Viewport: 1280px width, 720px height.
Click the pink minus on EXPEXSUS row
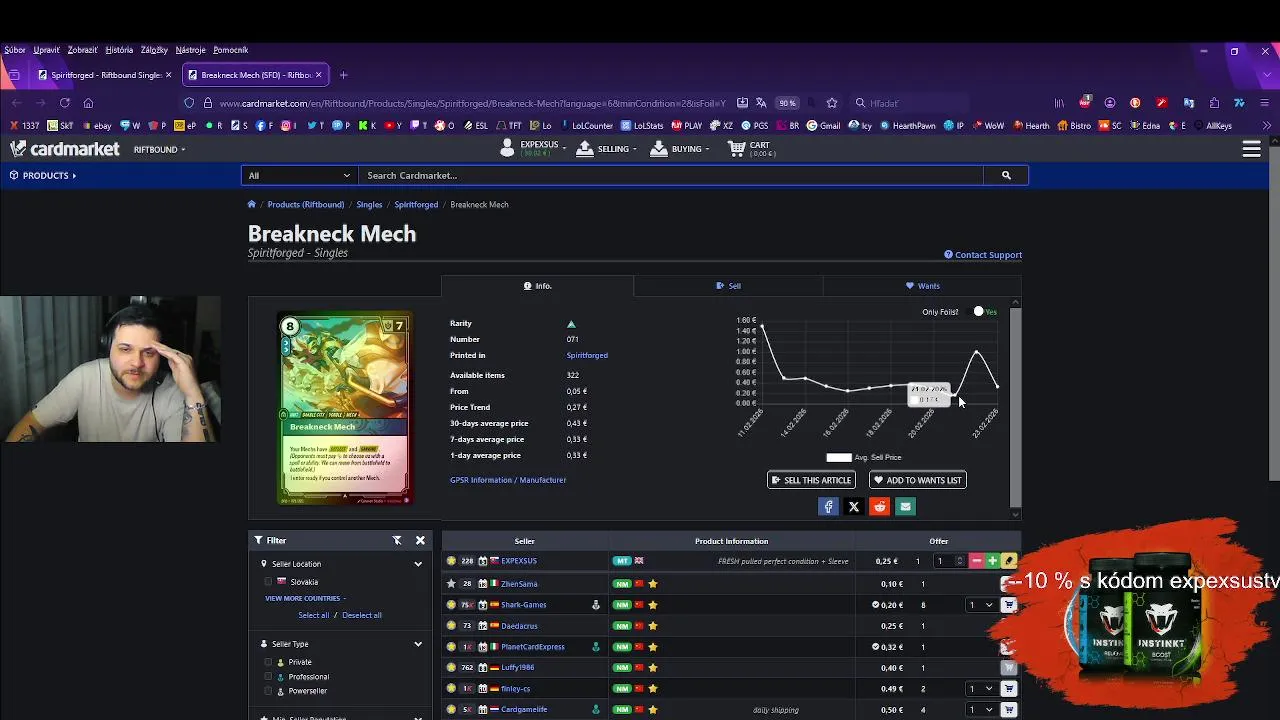pyautogui.click(x=977, y=561)
